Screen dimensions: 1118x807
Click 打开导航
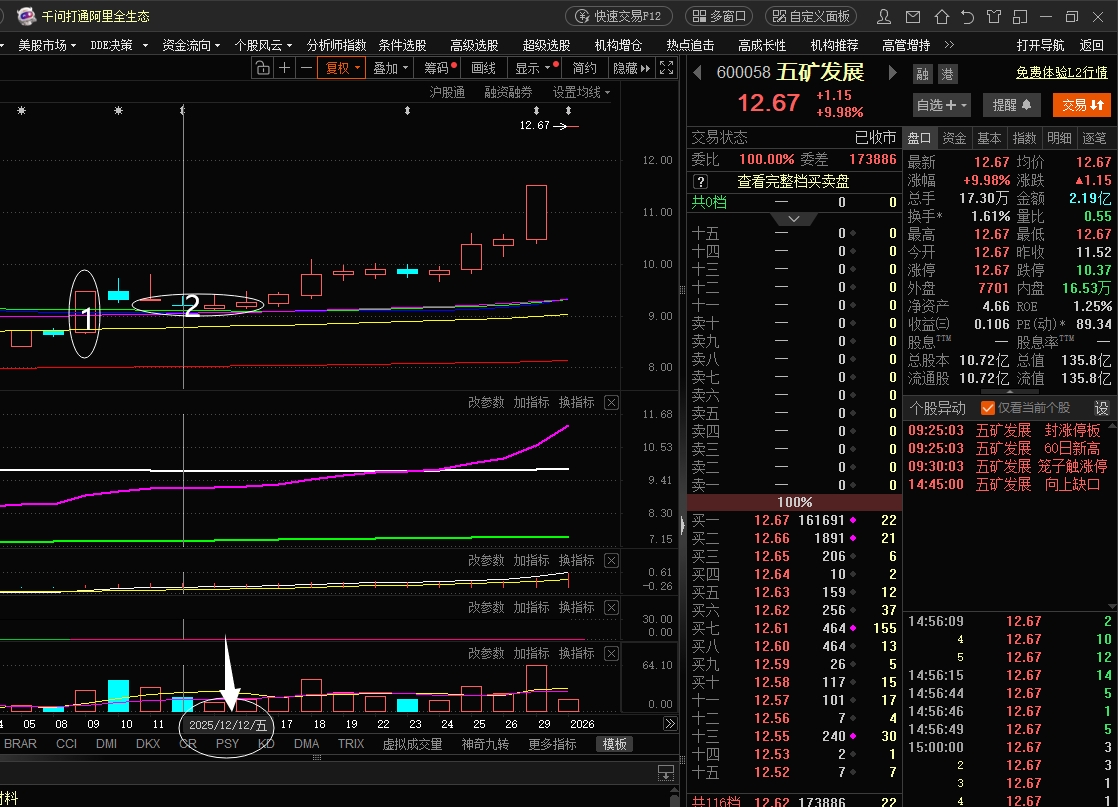tap(1040, 45)
